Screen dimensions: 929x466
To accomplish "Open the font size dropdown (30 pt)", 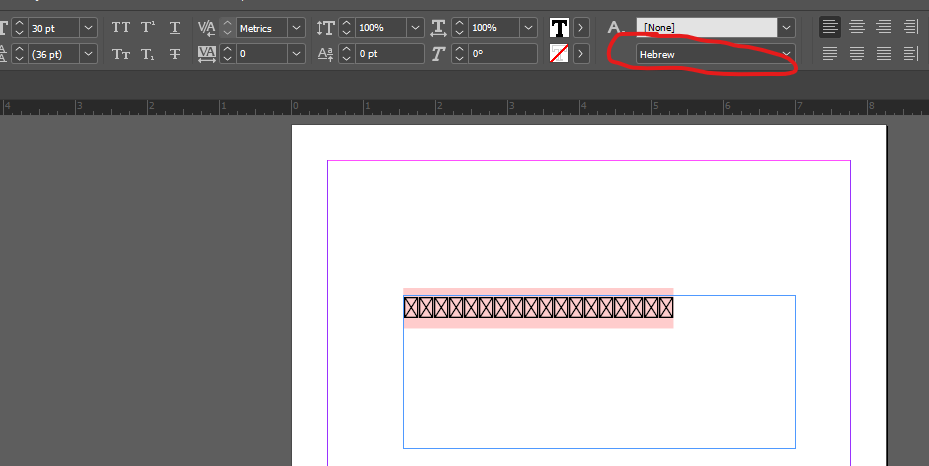I will (x=89, y=28).
